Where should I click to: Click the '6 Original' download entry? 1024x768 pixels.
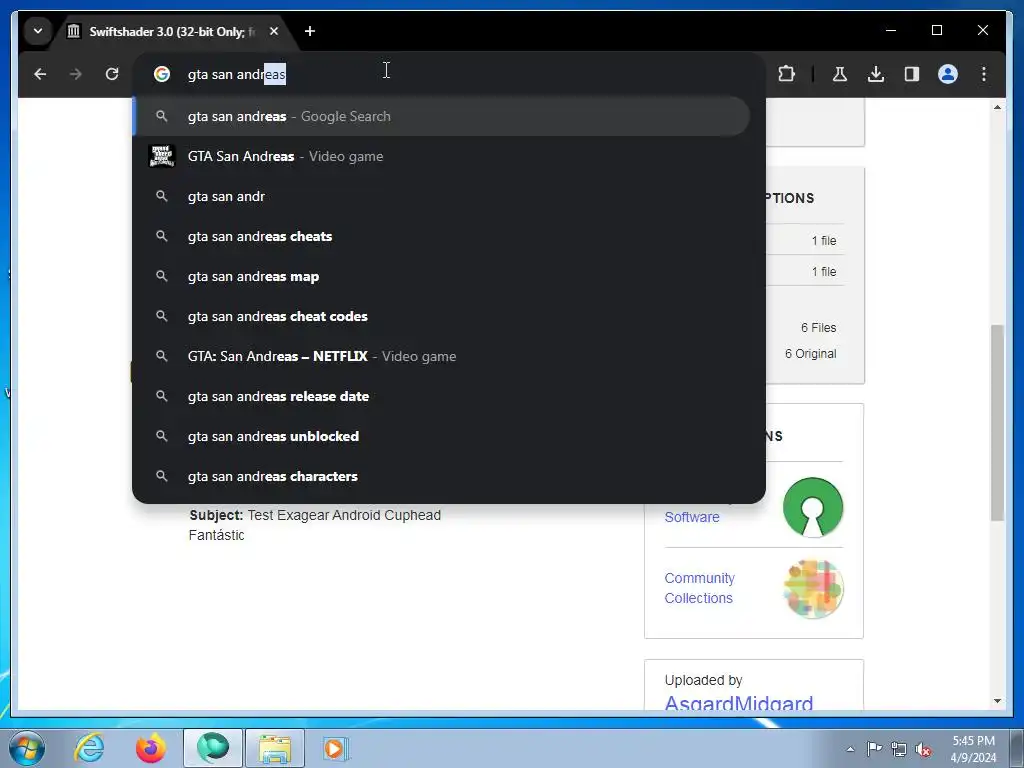pyautogui.click(x=810, y=354)
